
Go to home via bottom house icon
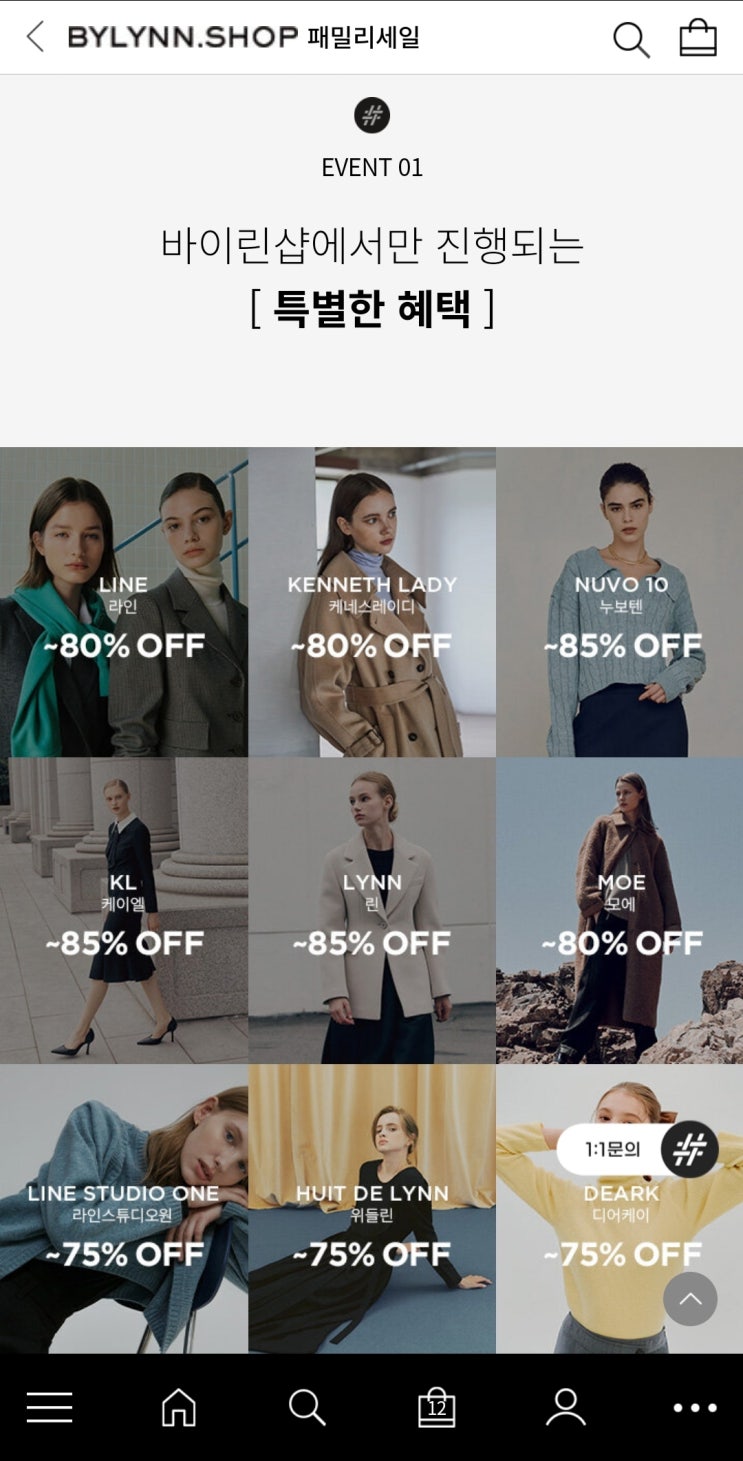pyautogui.click(x=179, y=1407)
